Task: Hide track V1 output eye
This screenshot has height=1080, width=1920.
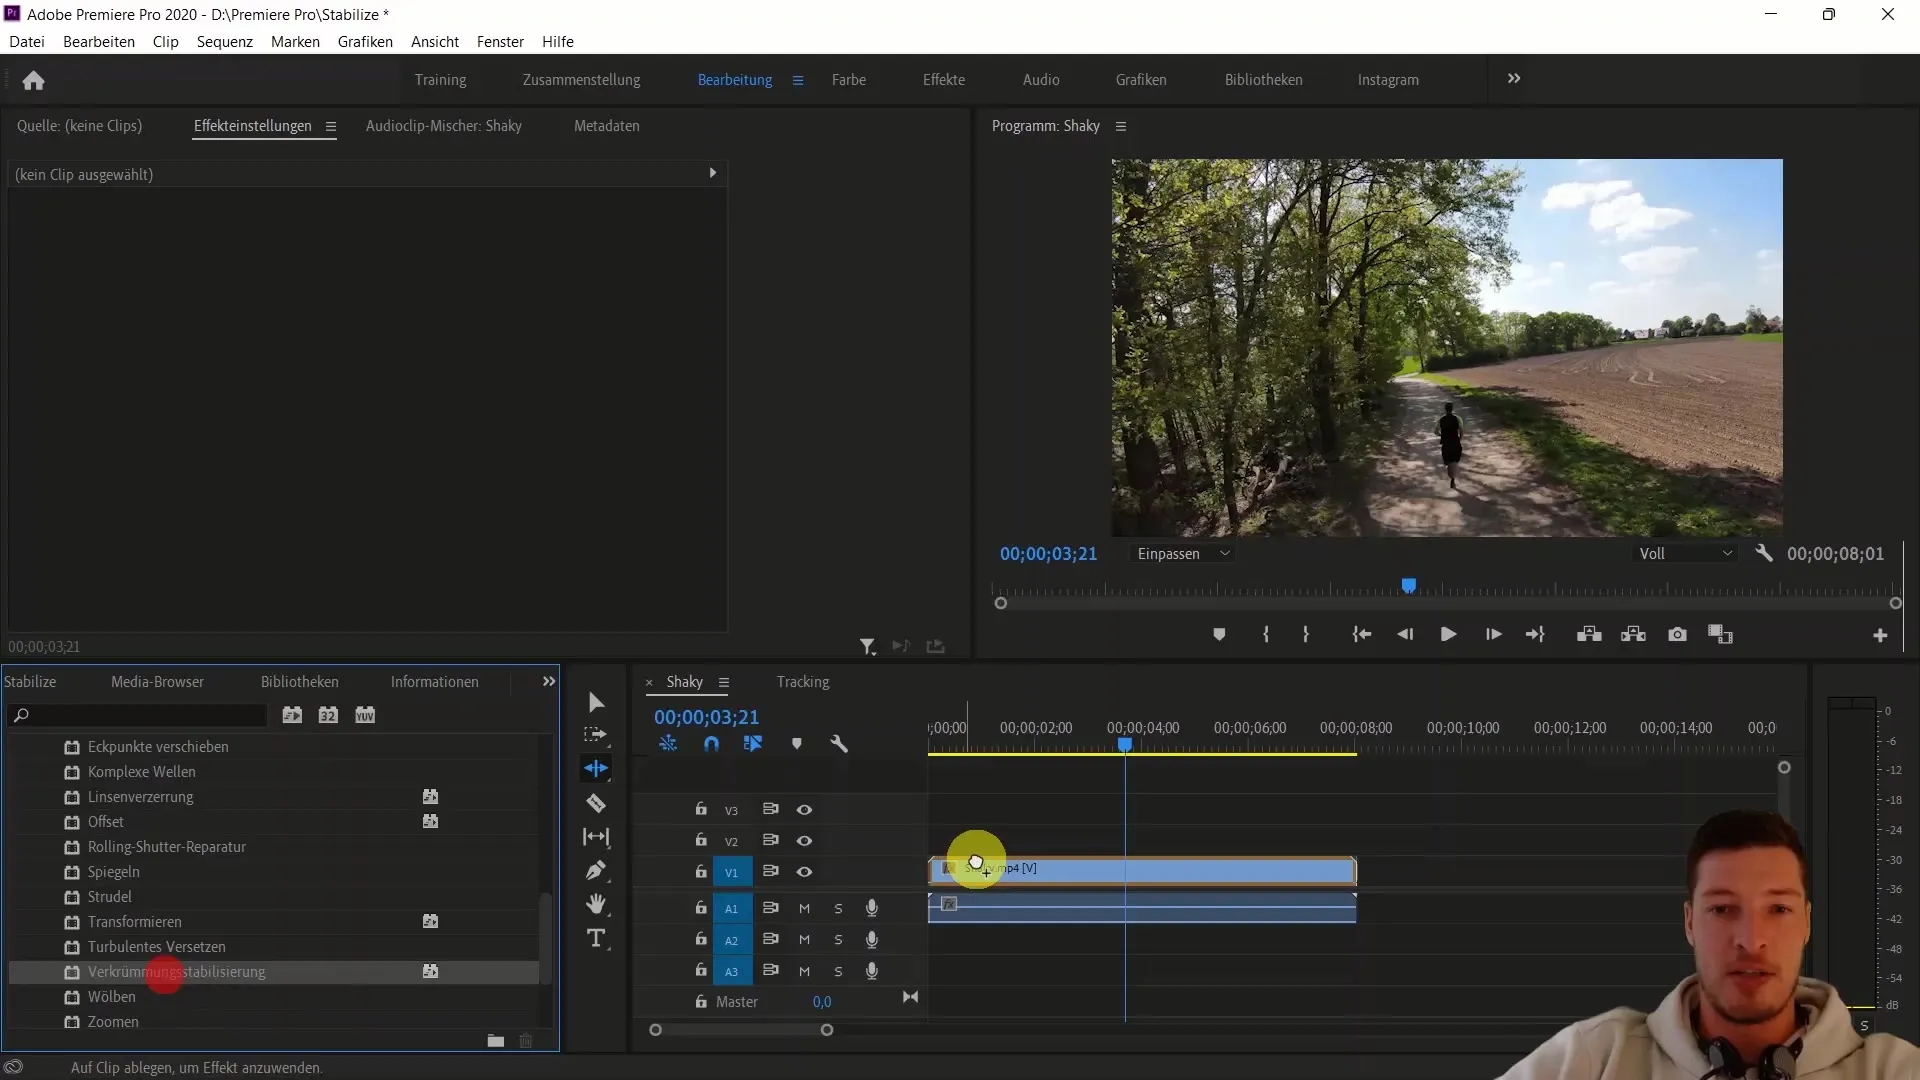Action: pyautogui.click(x=804, y=872)
